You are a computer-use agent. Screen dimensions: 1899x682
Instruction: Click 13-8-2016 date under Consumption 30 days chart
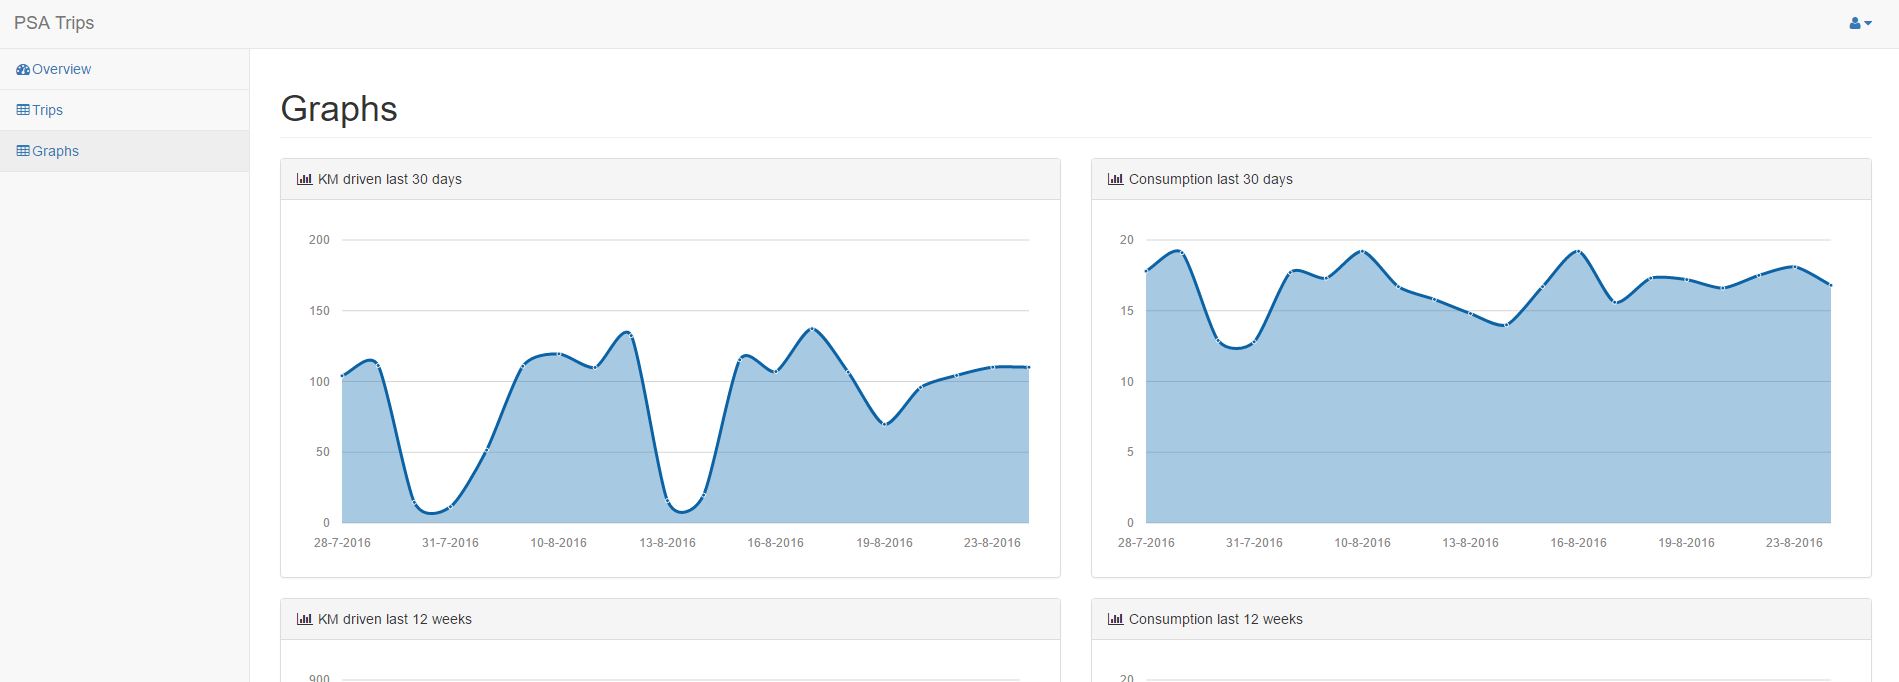tap(1470, 543)
